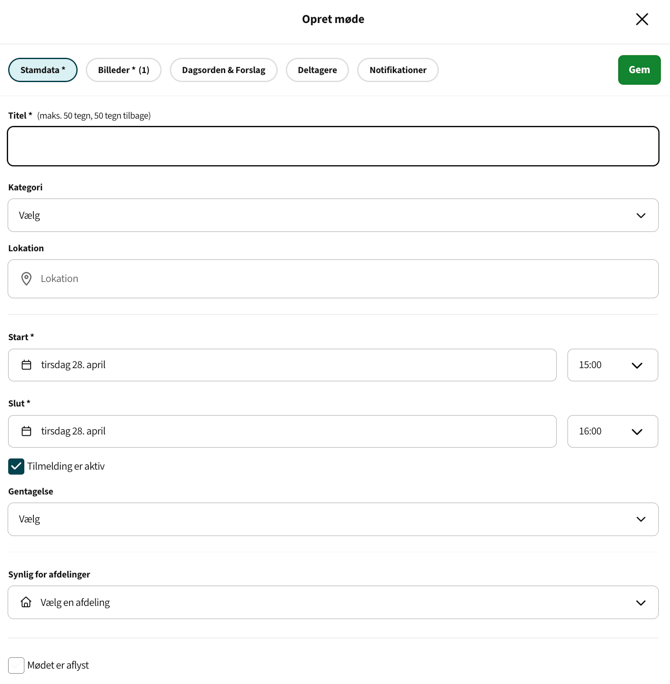670x684 pixels.
Task: Click the calendar icon in Start date
Action: tap(26, 365)
